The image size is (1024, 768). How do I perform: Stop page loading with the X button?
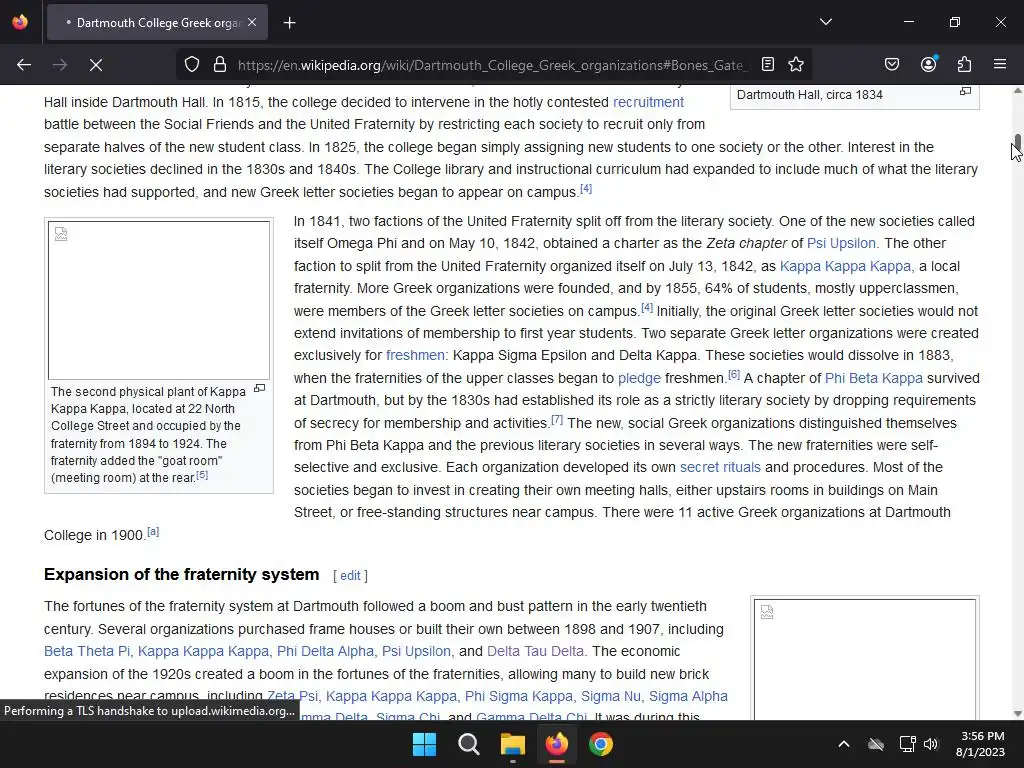coord(96,65)
